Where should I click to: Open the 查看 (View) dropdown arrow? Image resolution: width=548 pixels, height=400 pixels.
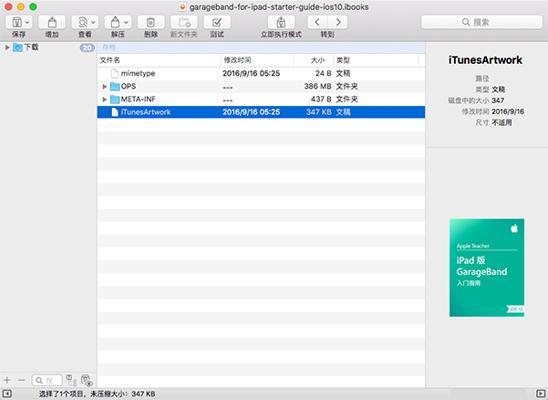pos(93,22)
